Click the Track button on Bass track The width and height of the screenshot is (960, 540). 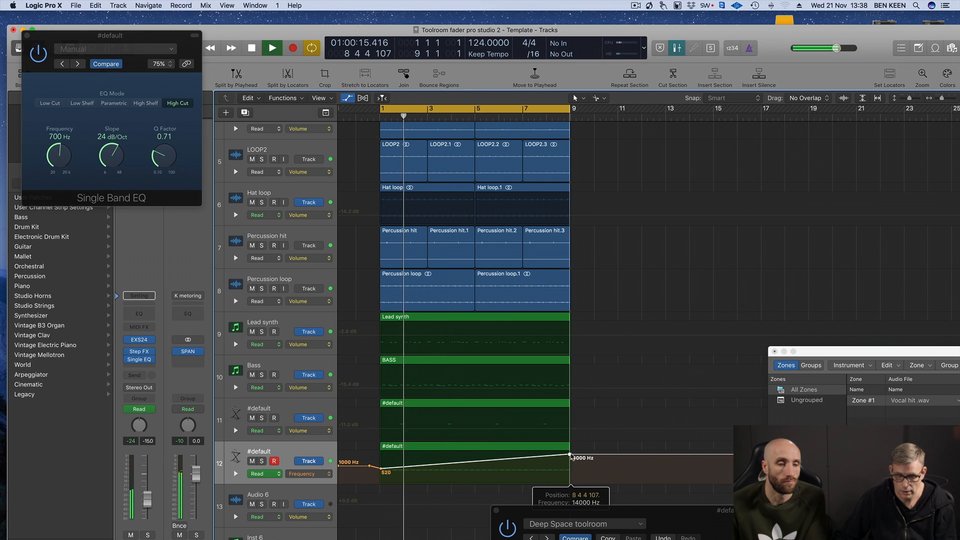(309, 375)
